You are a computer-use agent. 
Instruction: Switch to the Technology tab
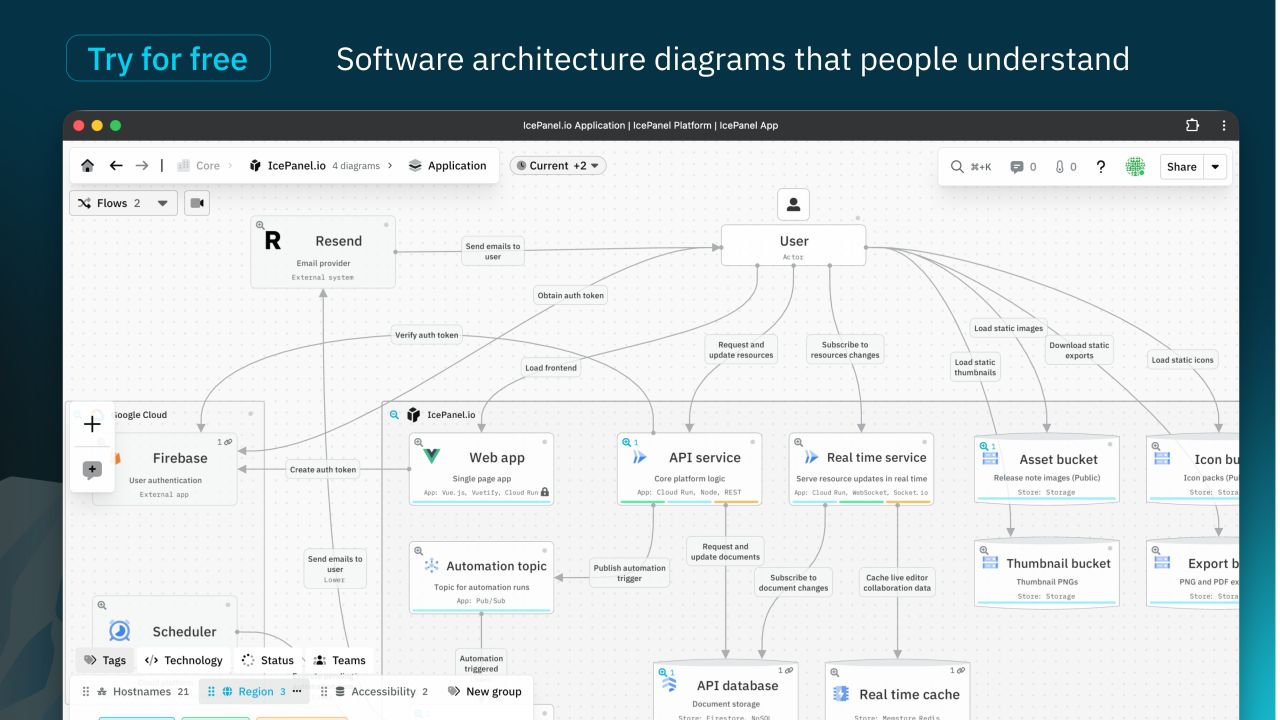coord(183,660)
